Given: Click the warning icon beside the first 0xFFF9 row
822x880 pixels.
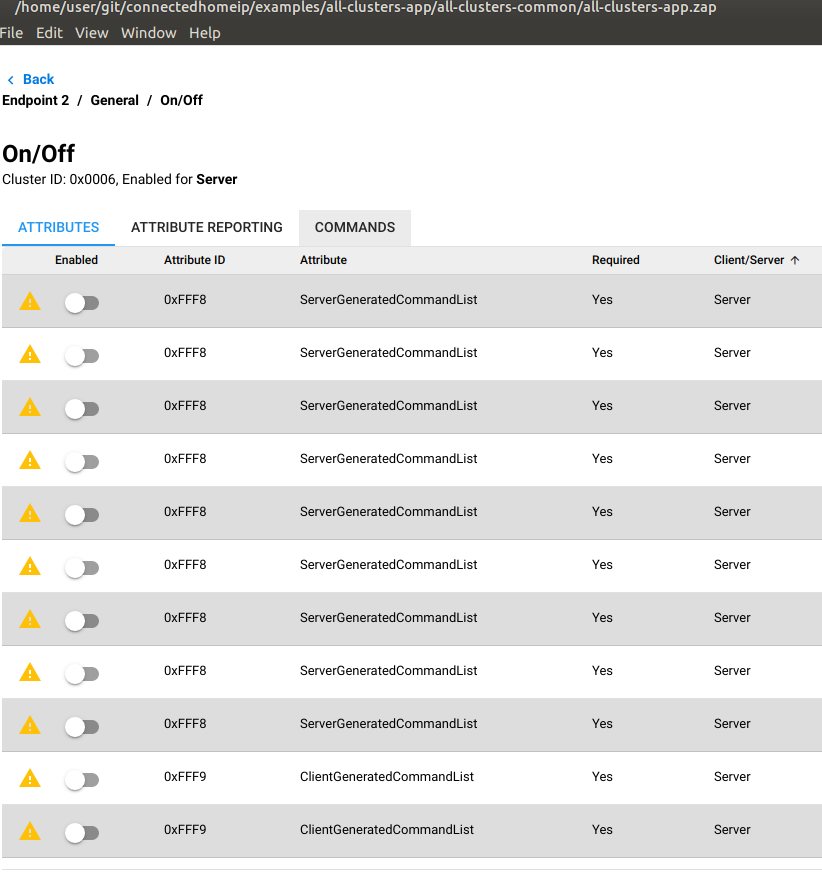Looking at the screenshot, I should point(29,778).
